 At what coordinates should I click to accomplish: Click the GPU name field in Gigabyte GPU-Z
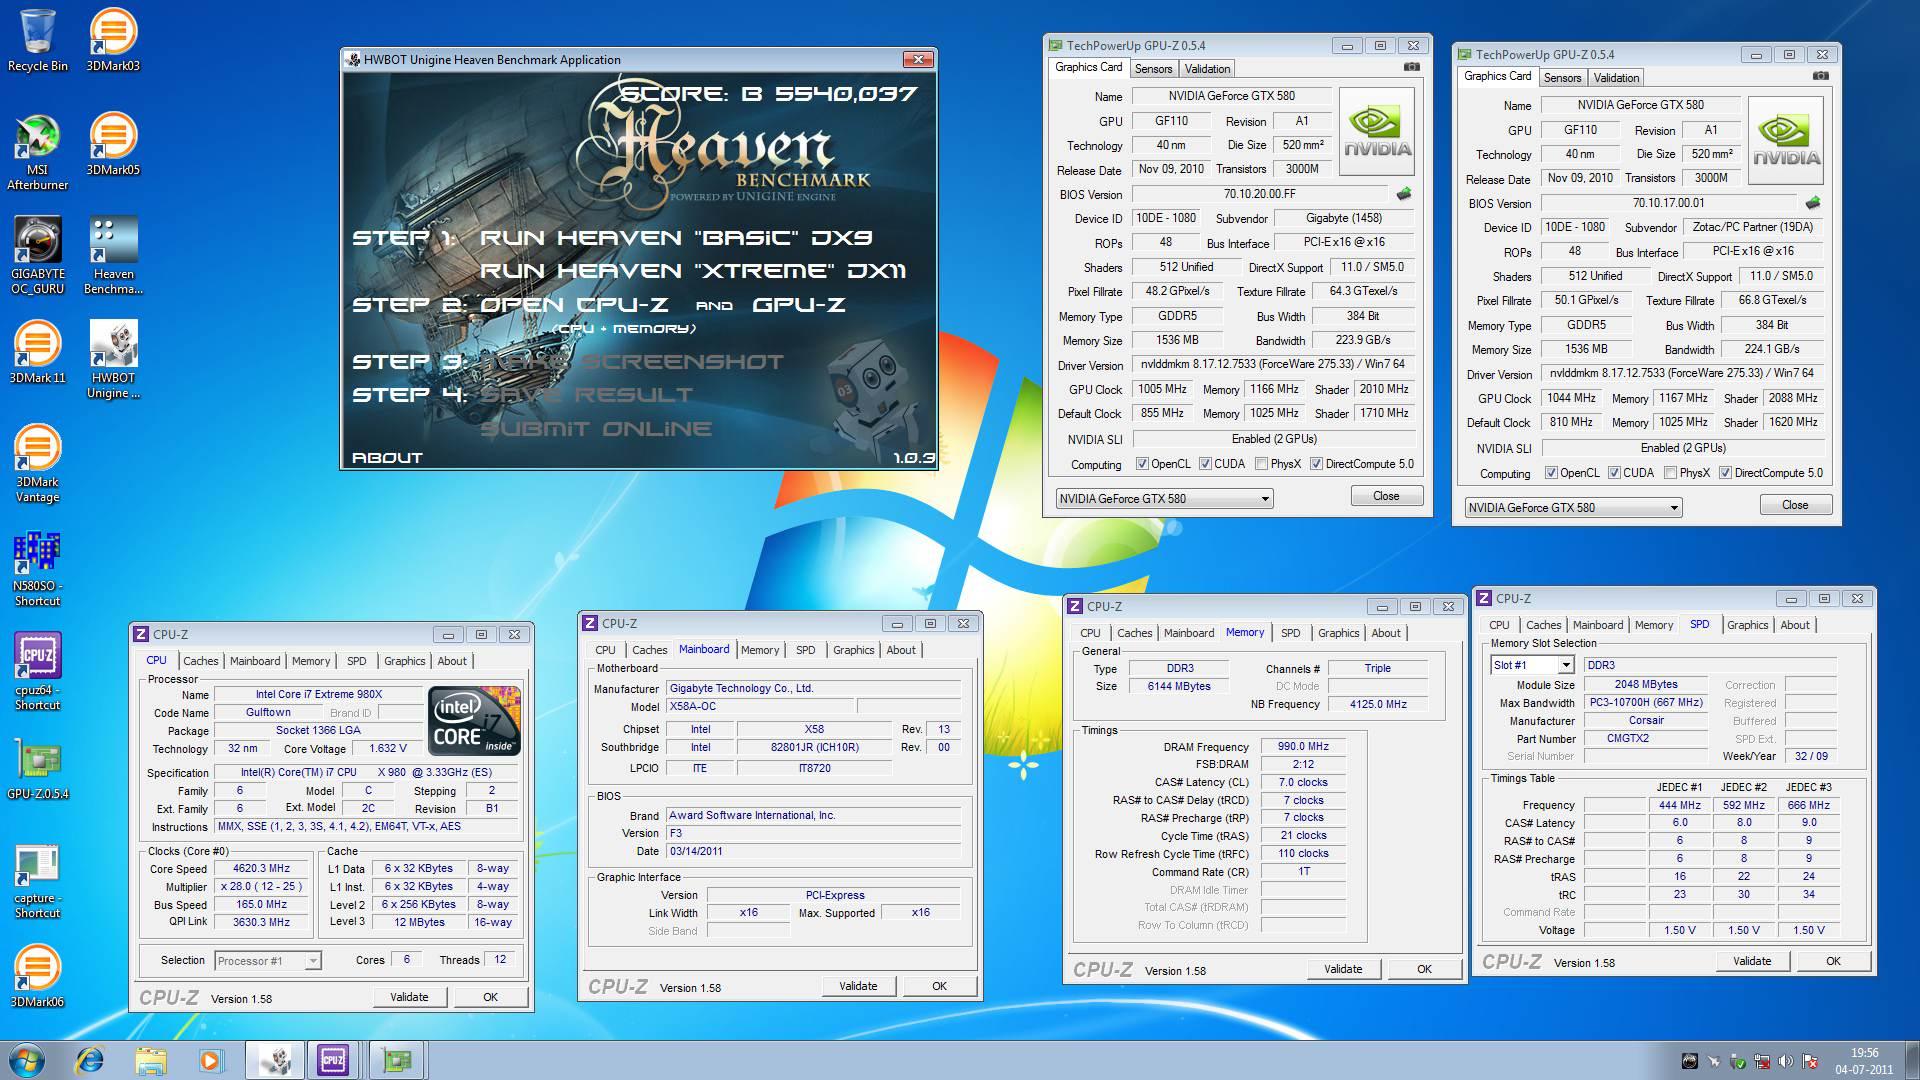[1231, 96]
